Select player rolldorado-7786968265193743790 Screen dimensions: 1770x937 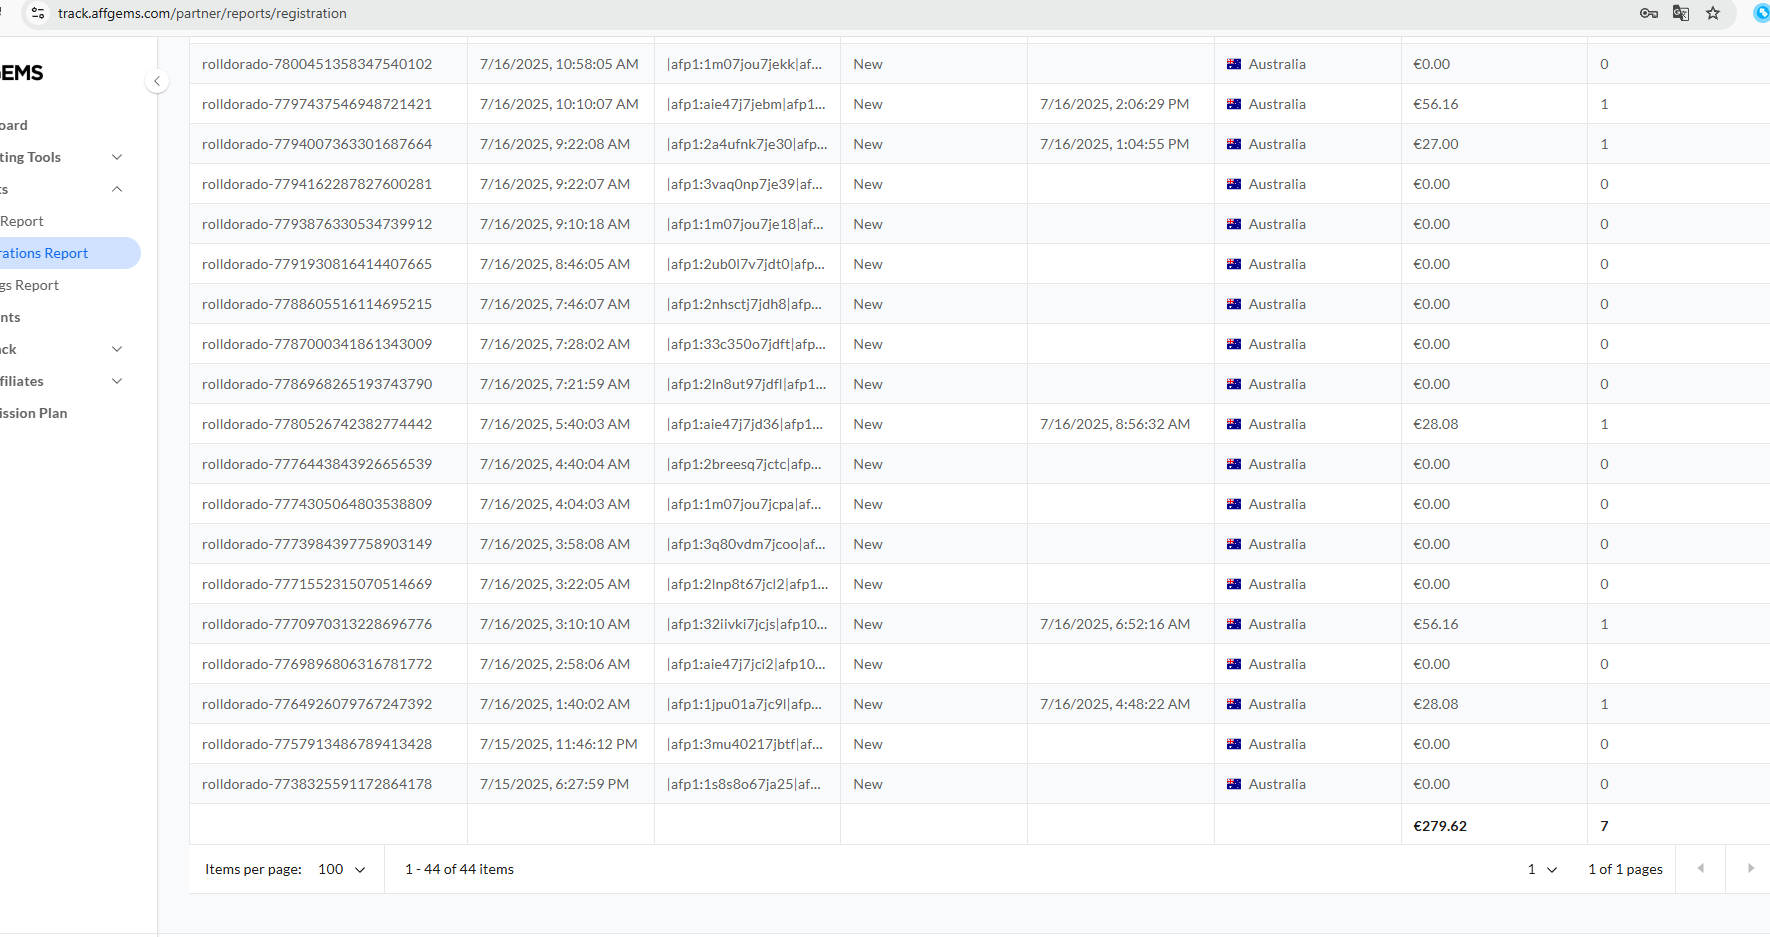pos(317,384)
